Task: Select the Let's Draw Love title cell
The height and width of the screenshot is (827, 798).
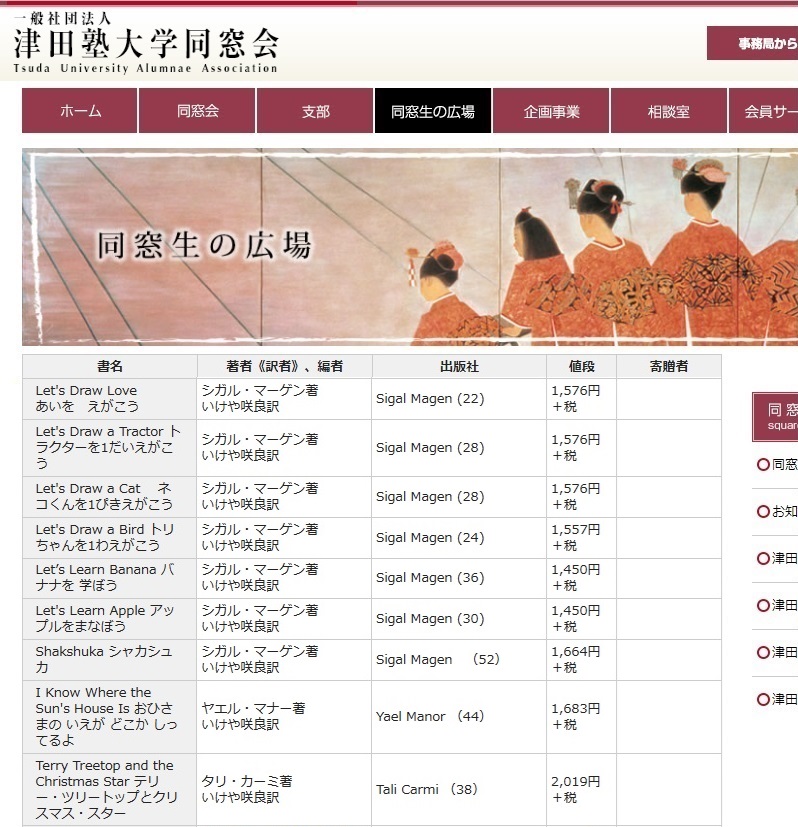Action: tap(110, 399)
